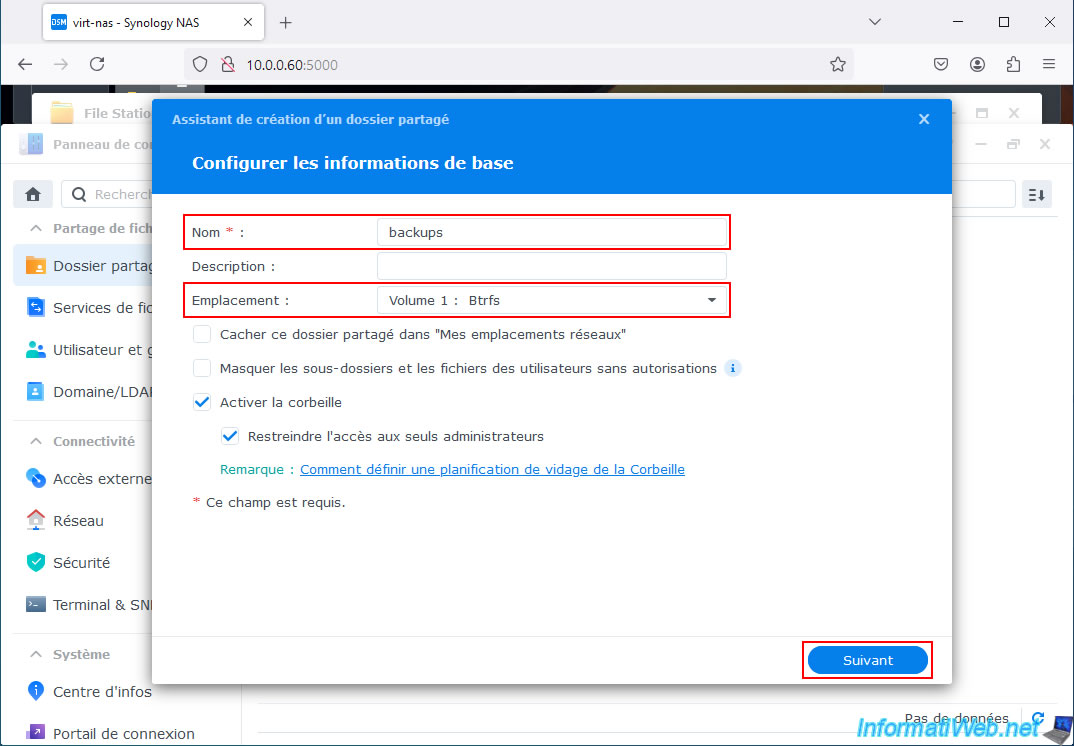Open Sécurité in sidebar
Viewport: 1074px width, 746px height.
tap(82, 562)
